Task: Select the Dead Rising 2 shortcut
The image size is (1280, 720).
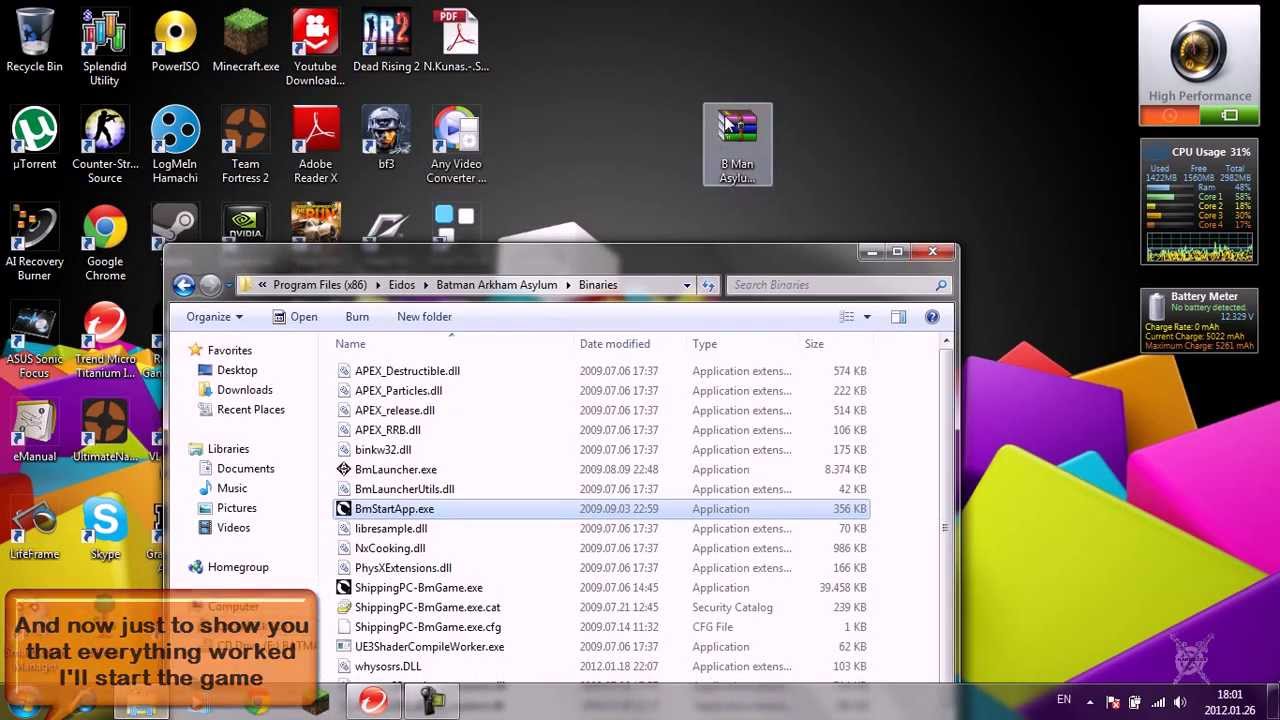Action: point(386,41)
